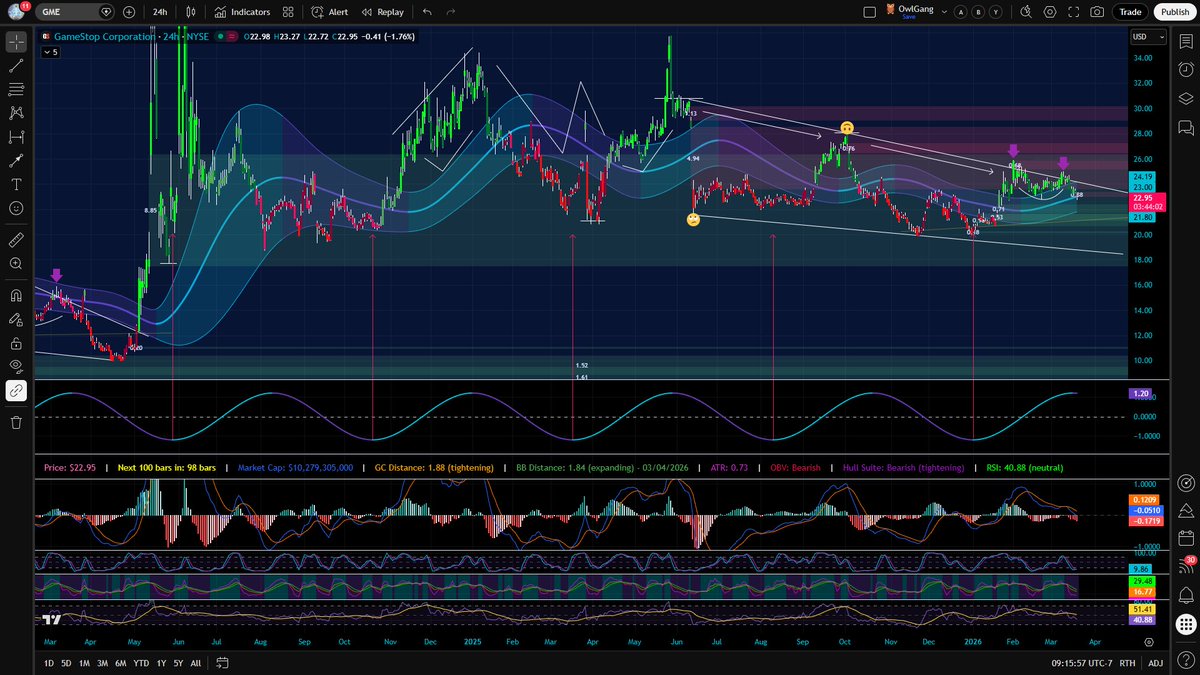Select the brush drawing tool
The height and width of the screenshot is (675, 1200).
pos(16,160)
